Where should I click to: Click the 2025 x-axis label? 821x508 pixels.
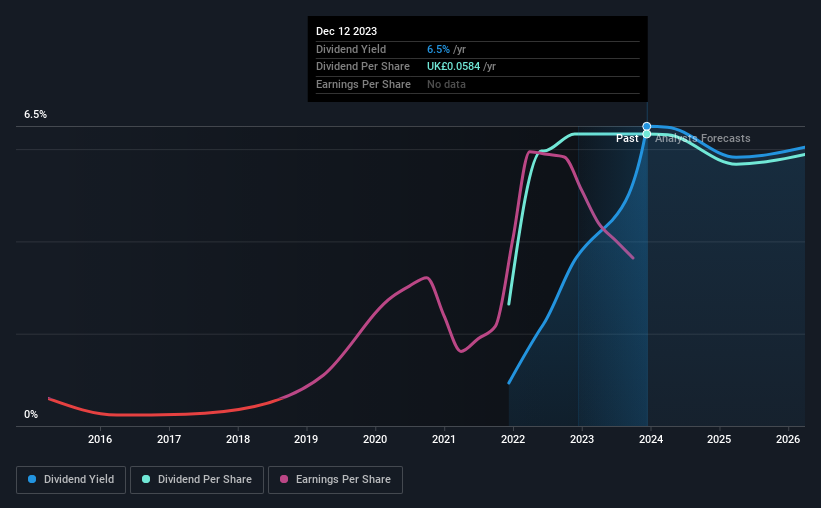coord(719,439)
